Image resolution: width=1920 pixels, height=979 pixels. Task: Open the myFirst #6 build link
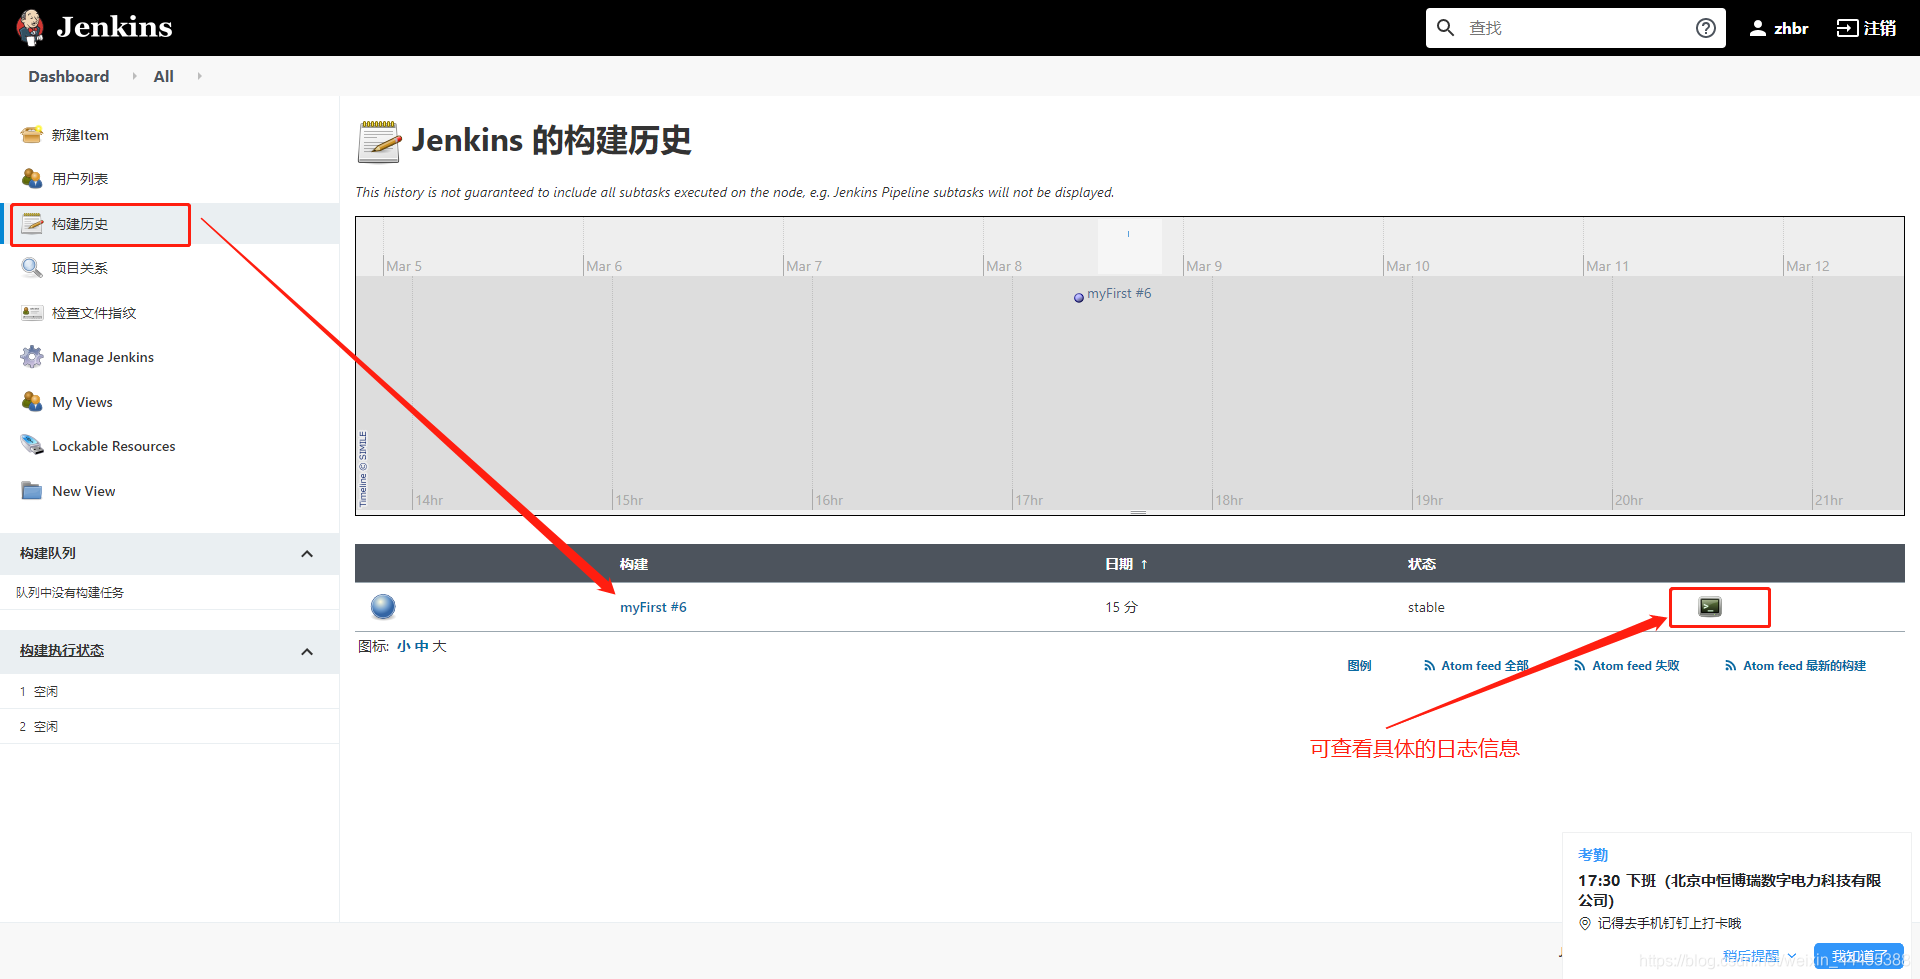(x=653, y=607)
